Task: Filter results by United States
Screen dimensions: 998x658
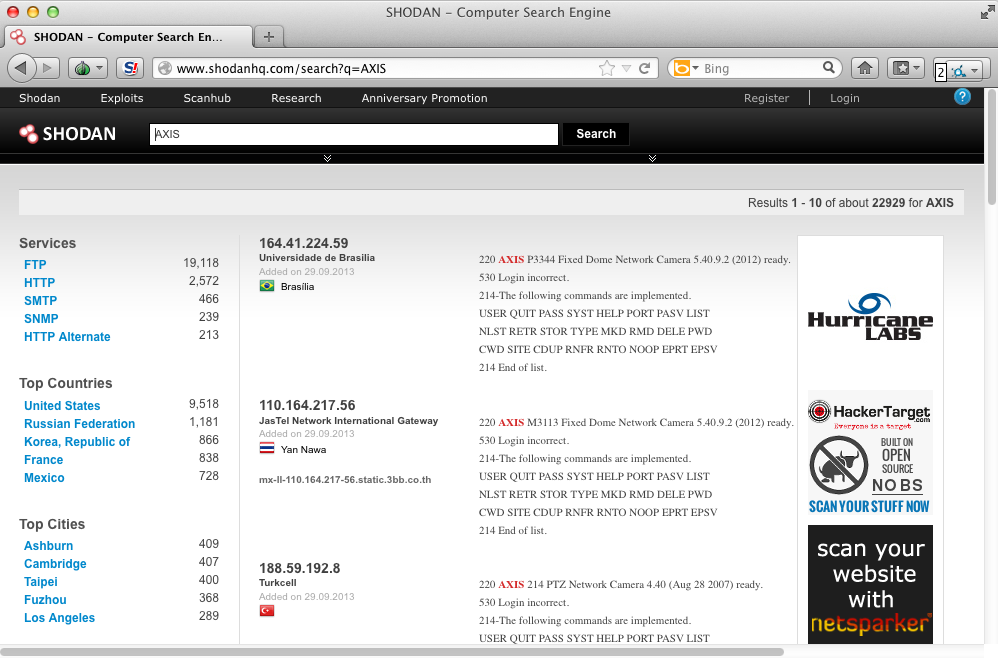Action: 62,405
